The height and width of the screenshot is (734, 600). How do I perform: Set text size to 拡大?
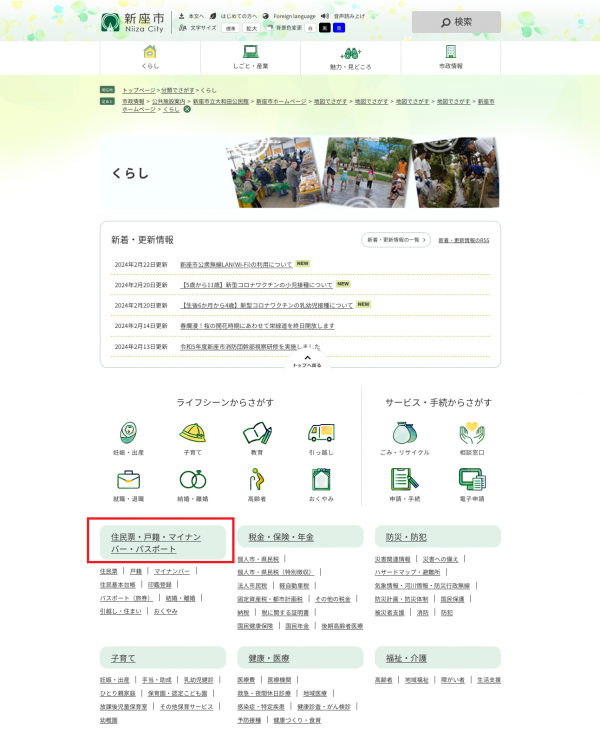(x=251, y=28)
